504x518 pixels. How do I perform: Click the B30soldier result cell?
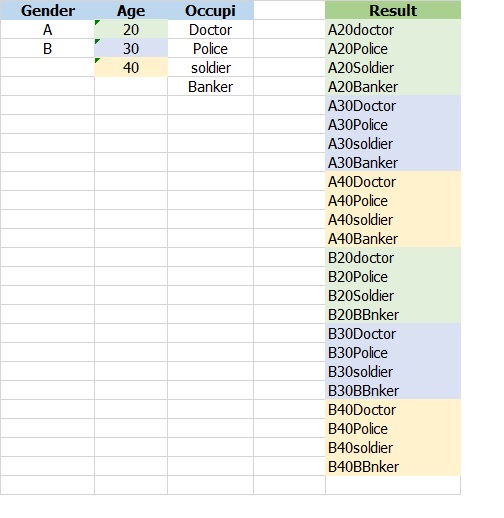(393, 371)
